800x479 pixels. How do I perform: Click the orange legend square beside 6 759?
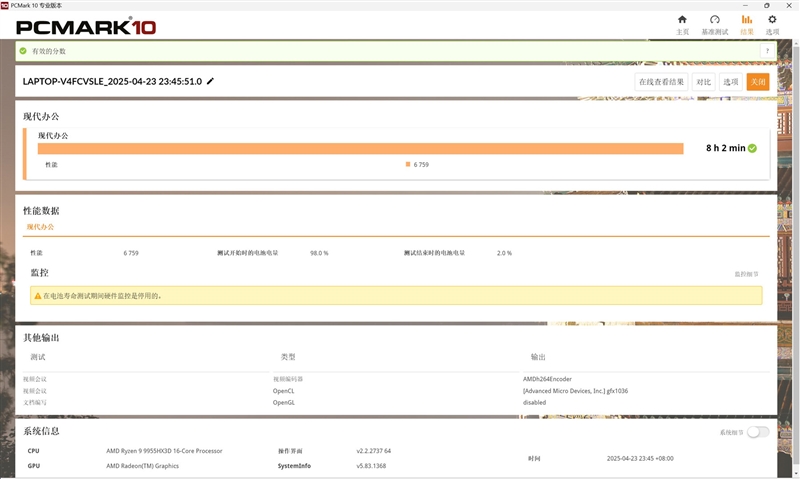[x=408, y=164]
